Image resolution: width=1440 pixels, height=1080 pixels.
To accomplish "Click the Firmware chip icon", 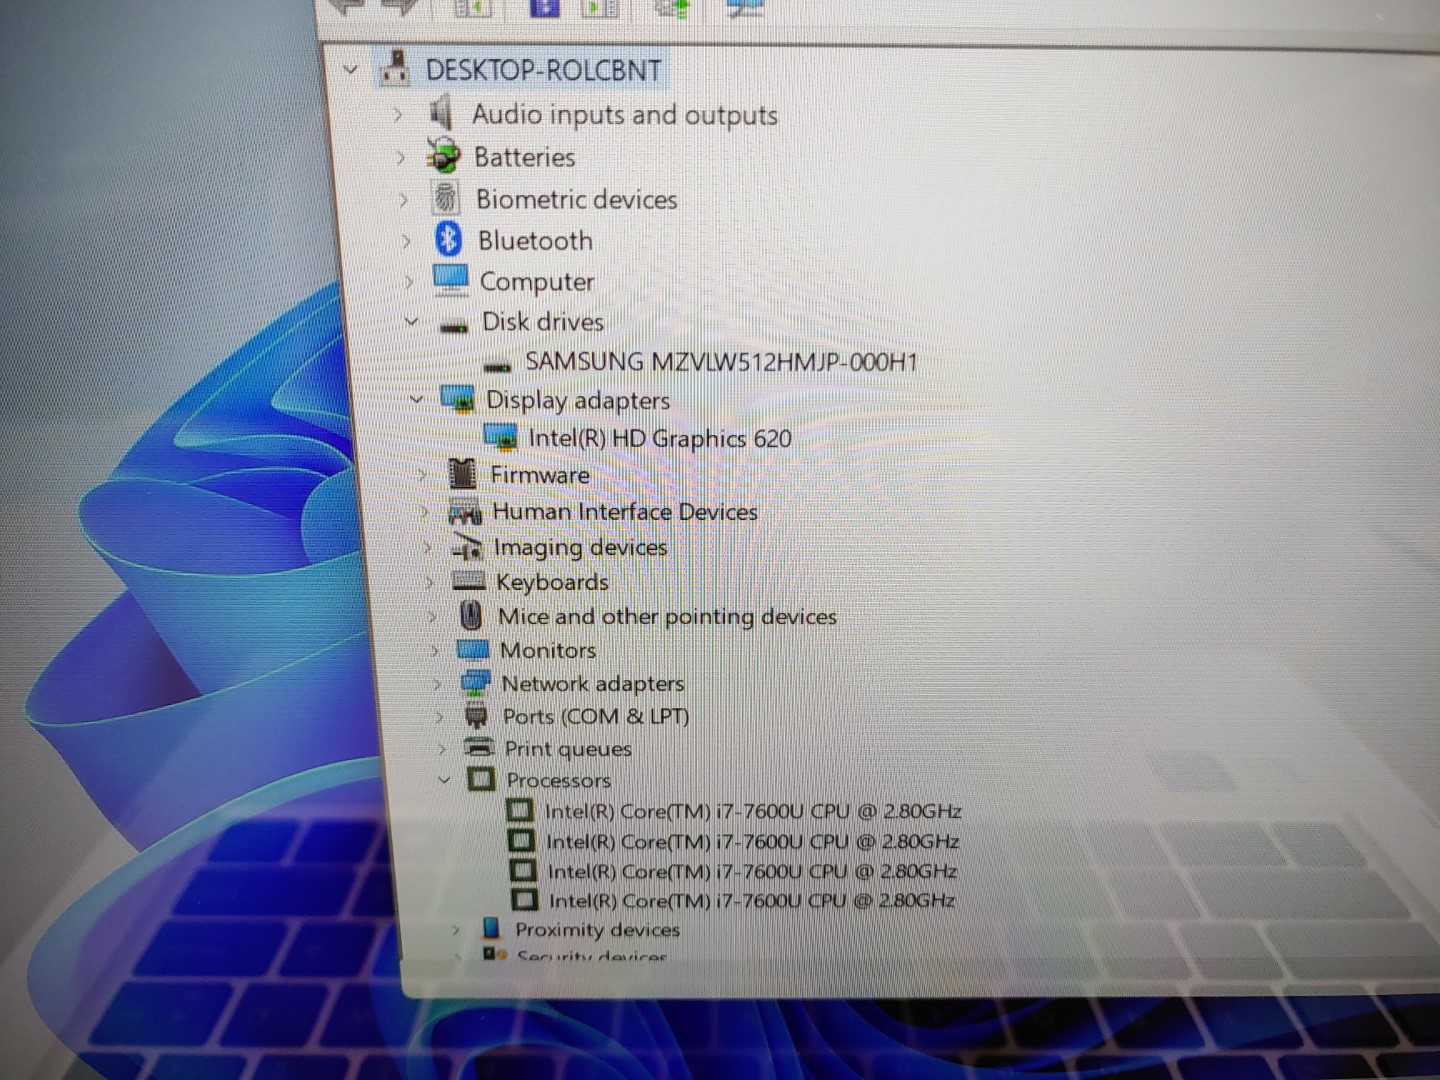I will click(x=462, y=473).
